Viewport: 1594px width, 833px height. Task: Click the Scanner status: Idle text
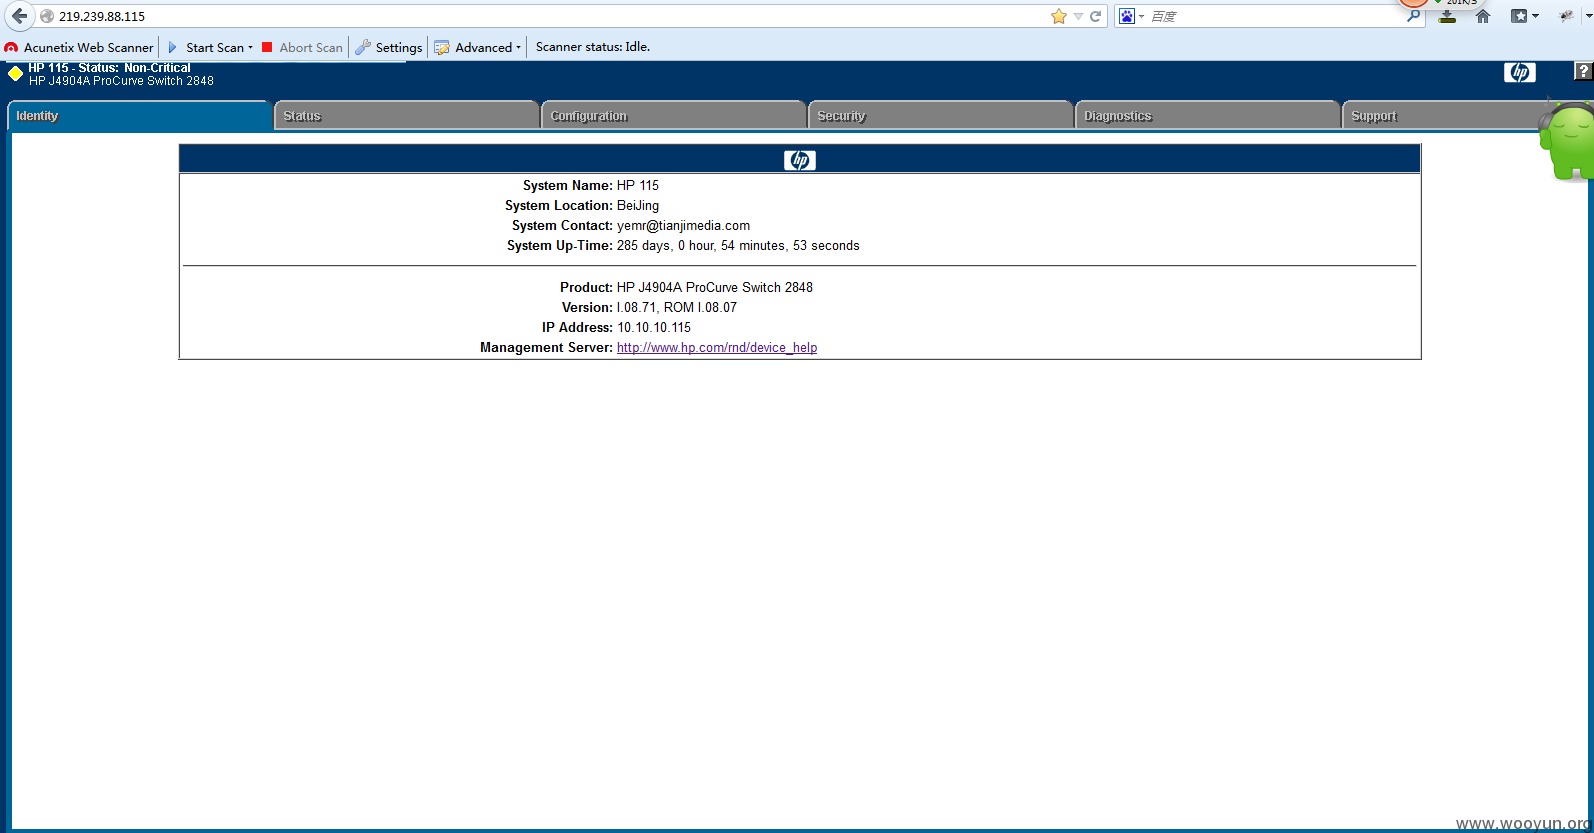click(x=593, y=47)
